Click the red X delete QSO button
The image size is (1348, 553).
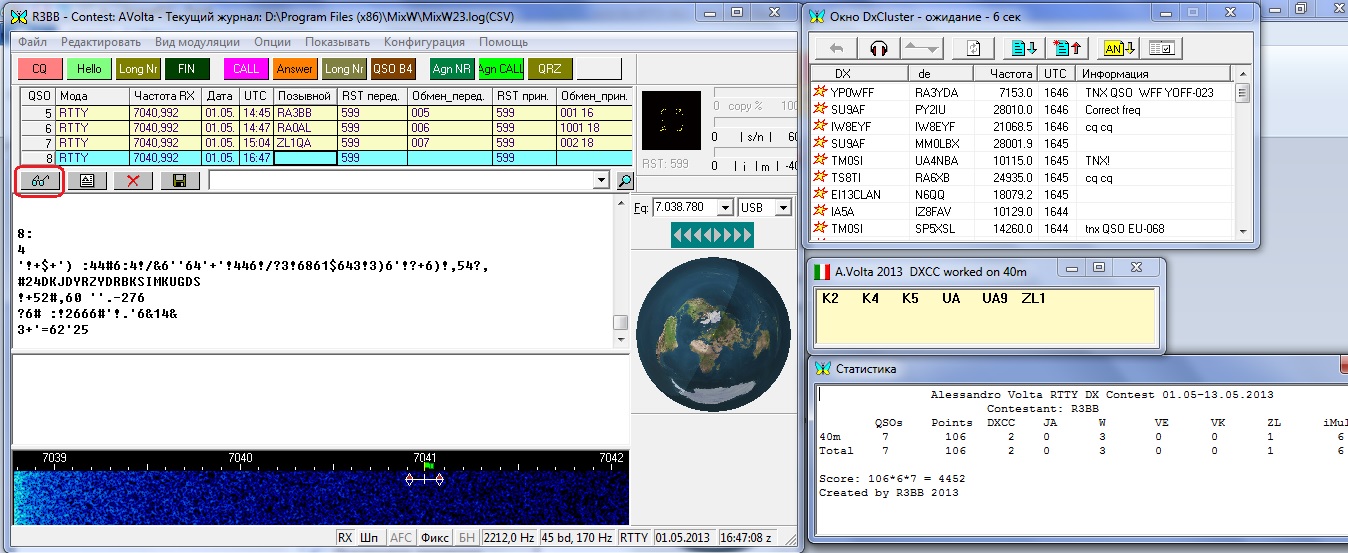(x=133, y=181)
